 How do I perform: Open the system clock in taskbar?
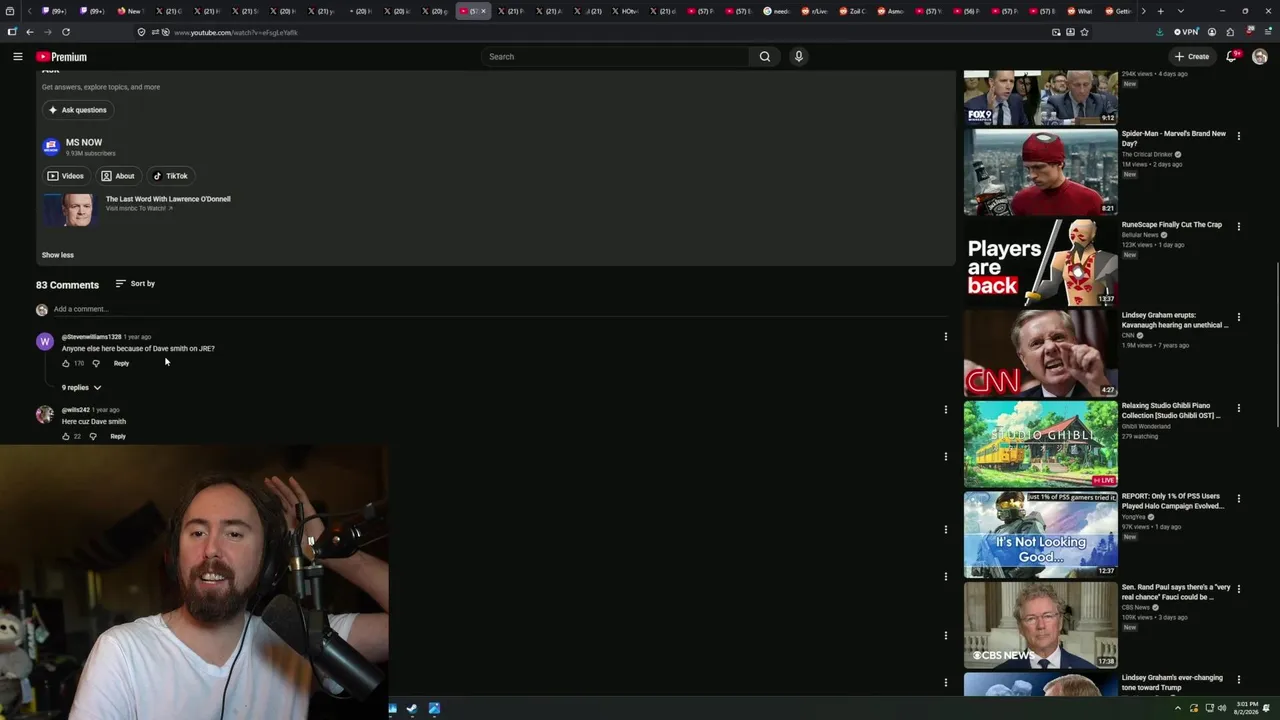pyautogui.click(x=1247, y=709)
